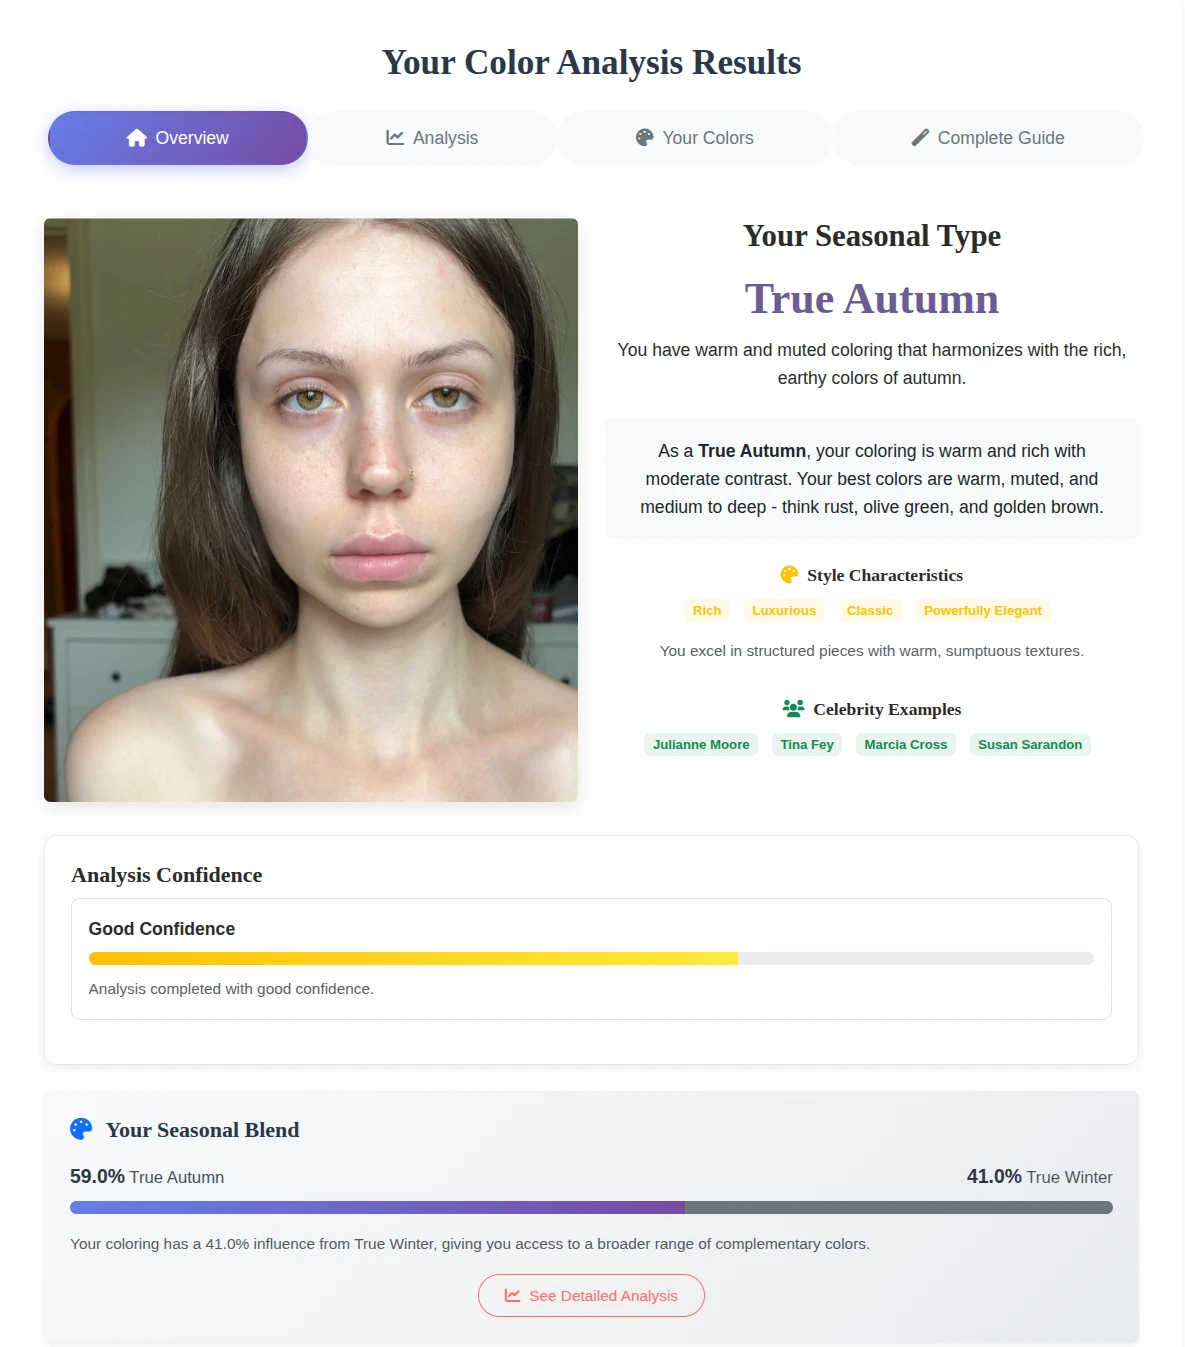Switch to the Analysis tab
The width and height of the screenshot is (1185, 1347).
tap(432, 138)
